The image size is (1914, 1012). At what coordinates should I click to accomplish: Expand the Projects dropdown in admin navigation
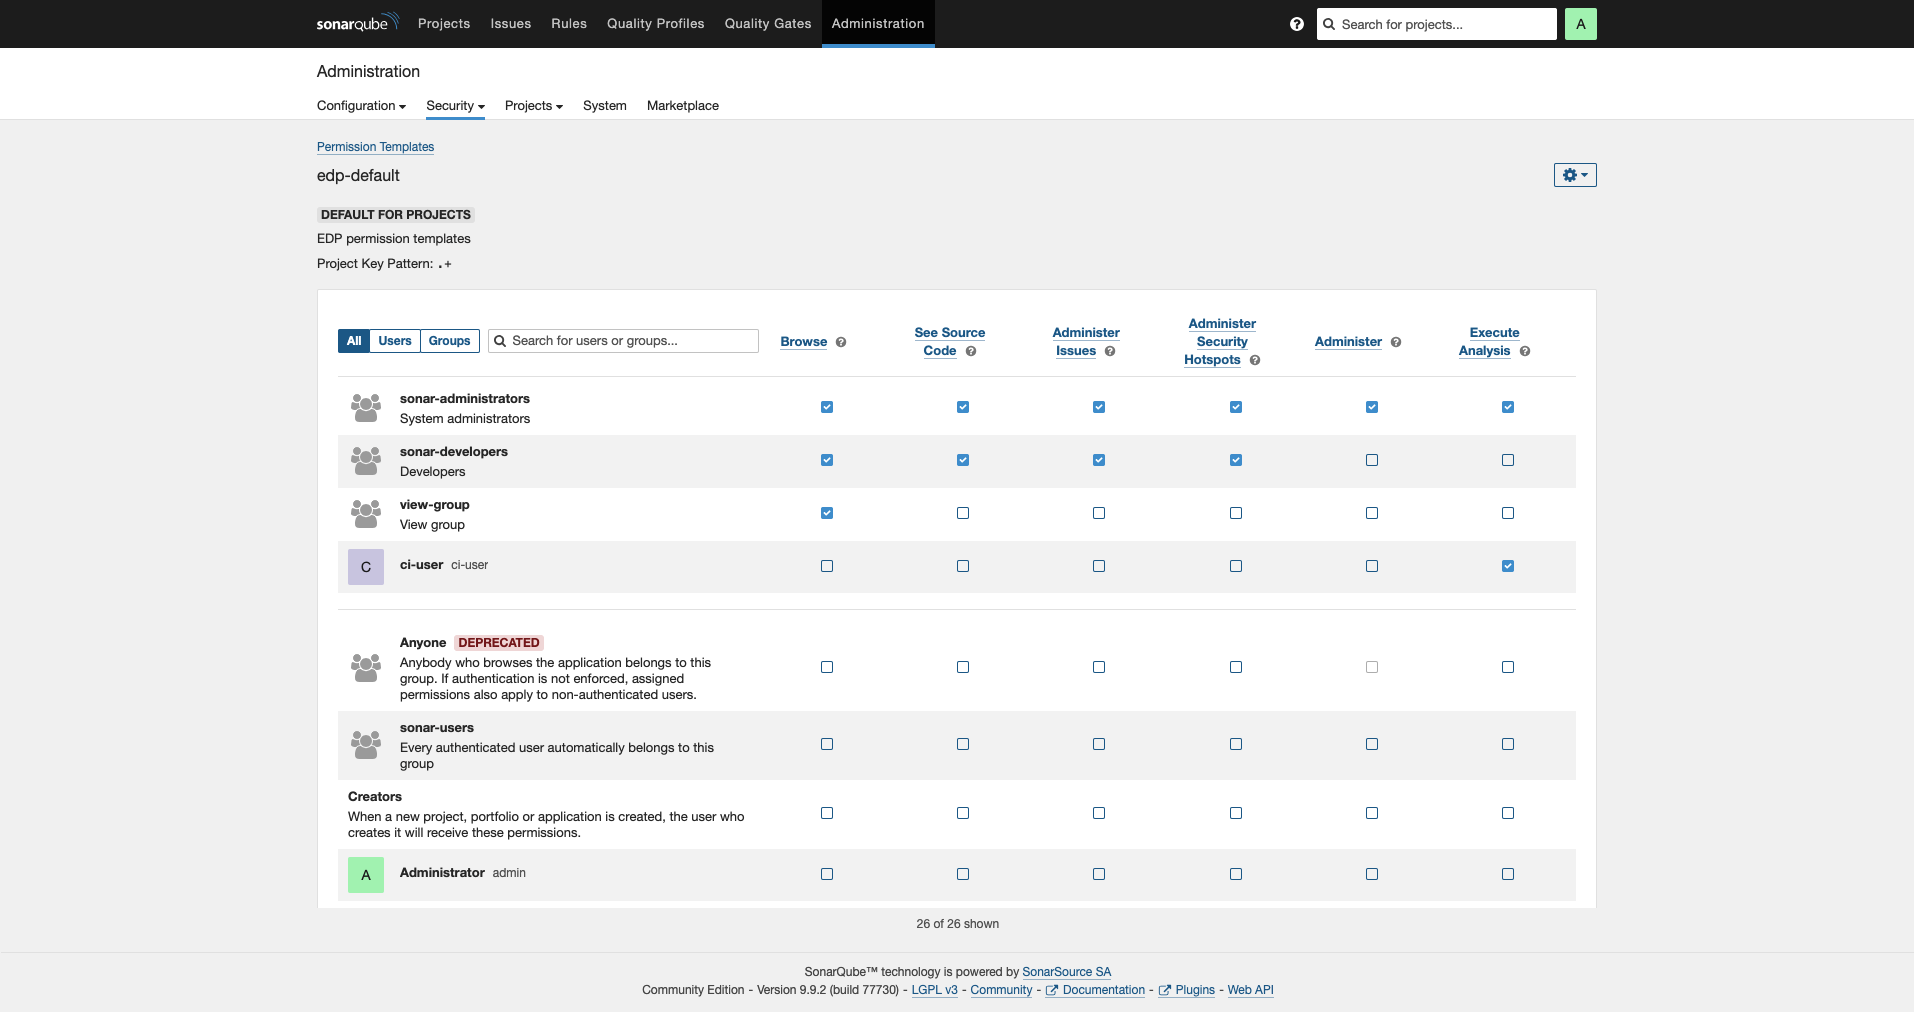[x=533, y=106]
